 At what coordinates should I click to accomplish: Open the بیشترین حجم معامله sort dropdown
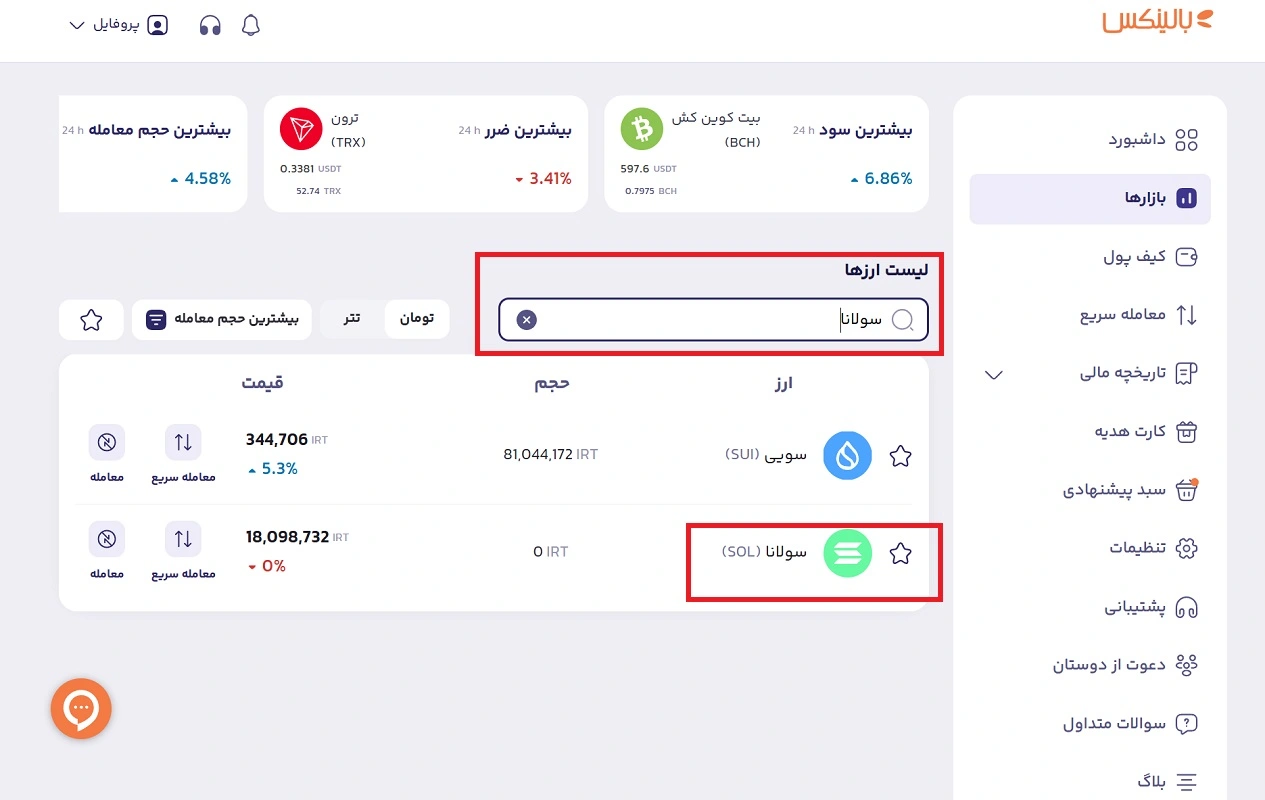pyautogui.click(x=222, y=320)
